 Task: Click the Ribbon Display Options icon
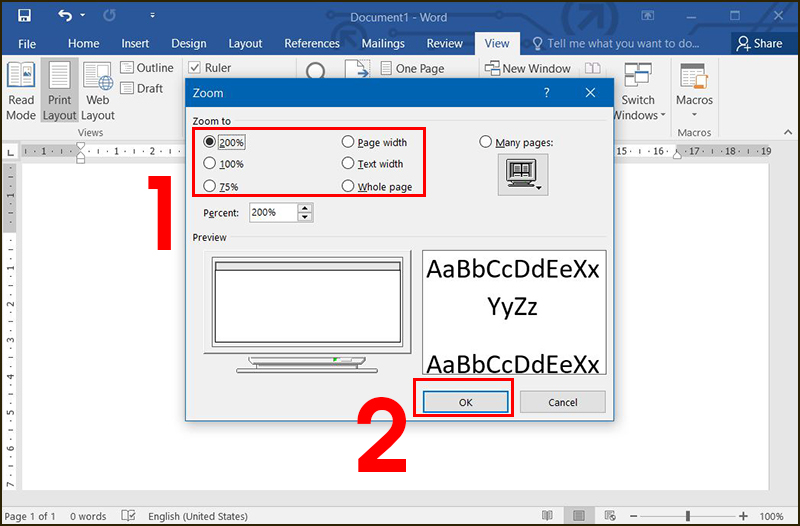point(647,16)
